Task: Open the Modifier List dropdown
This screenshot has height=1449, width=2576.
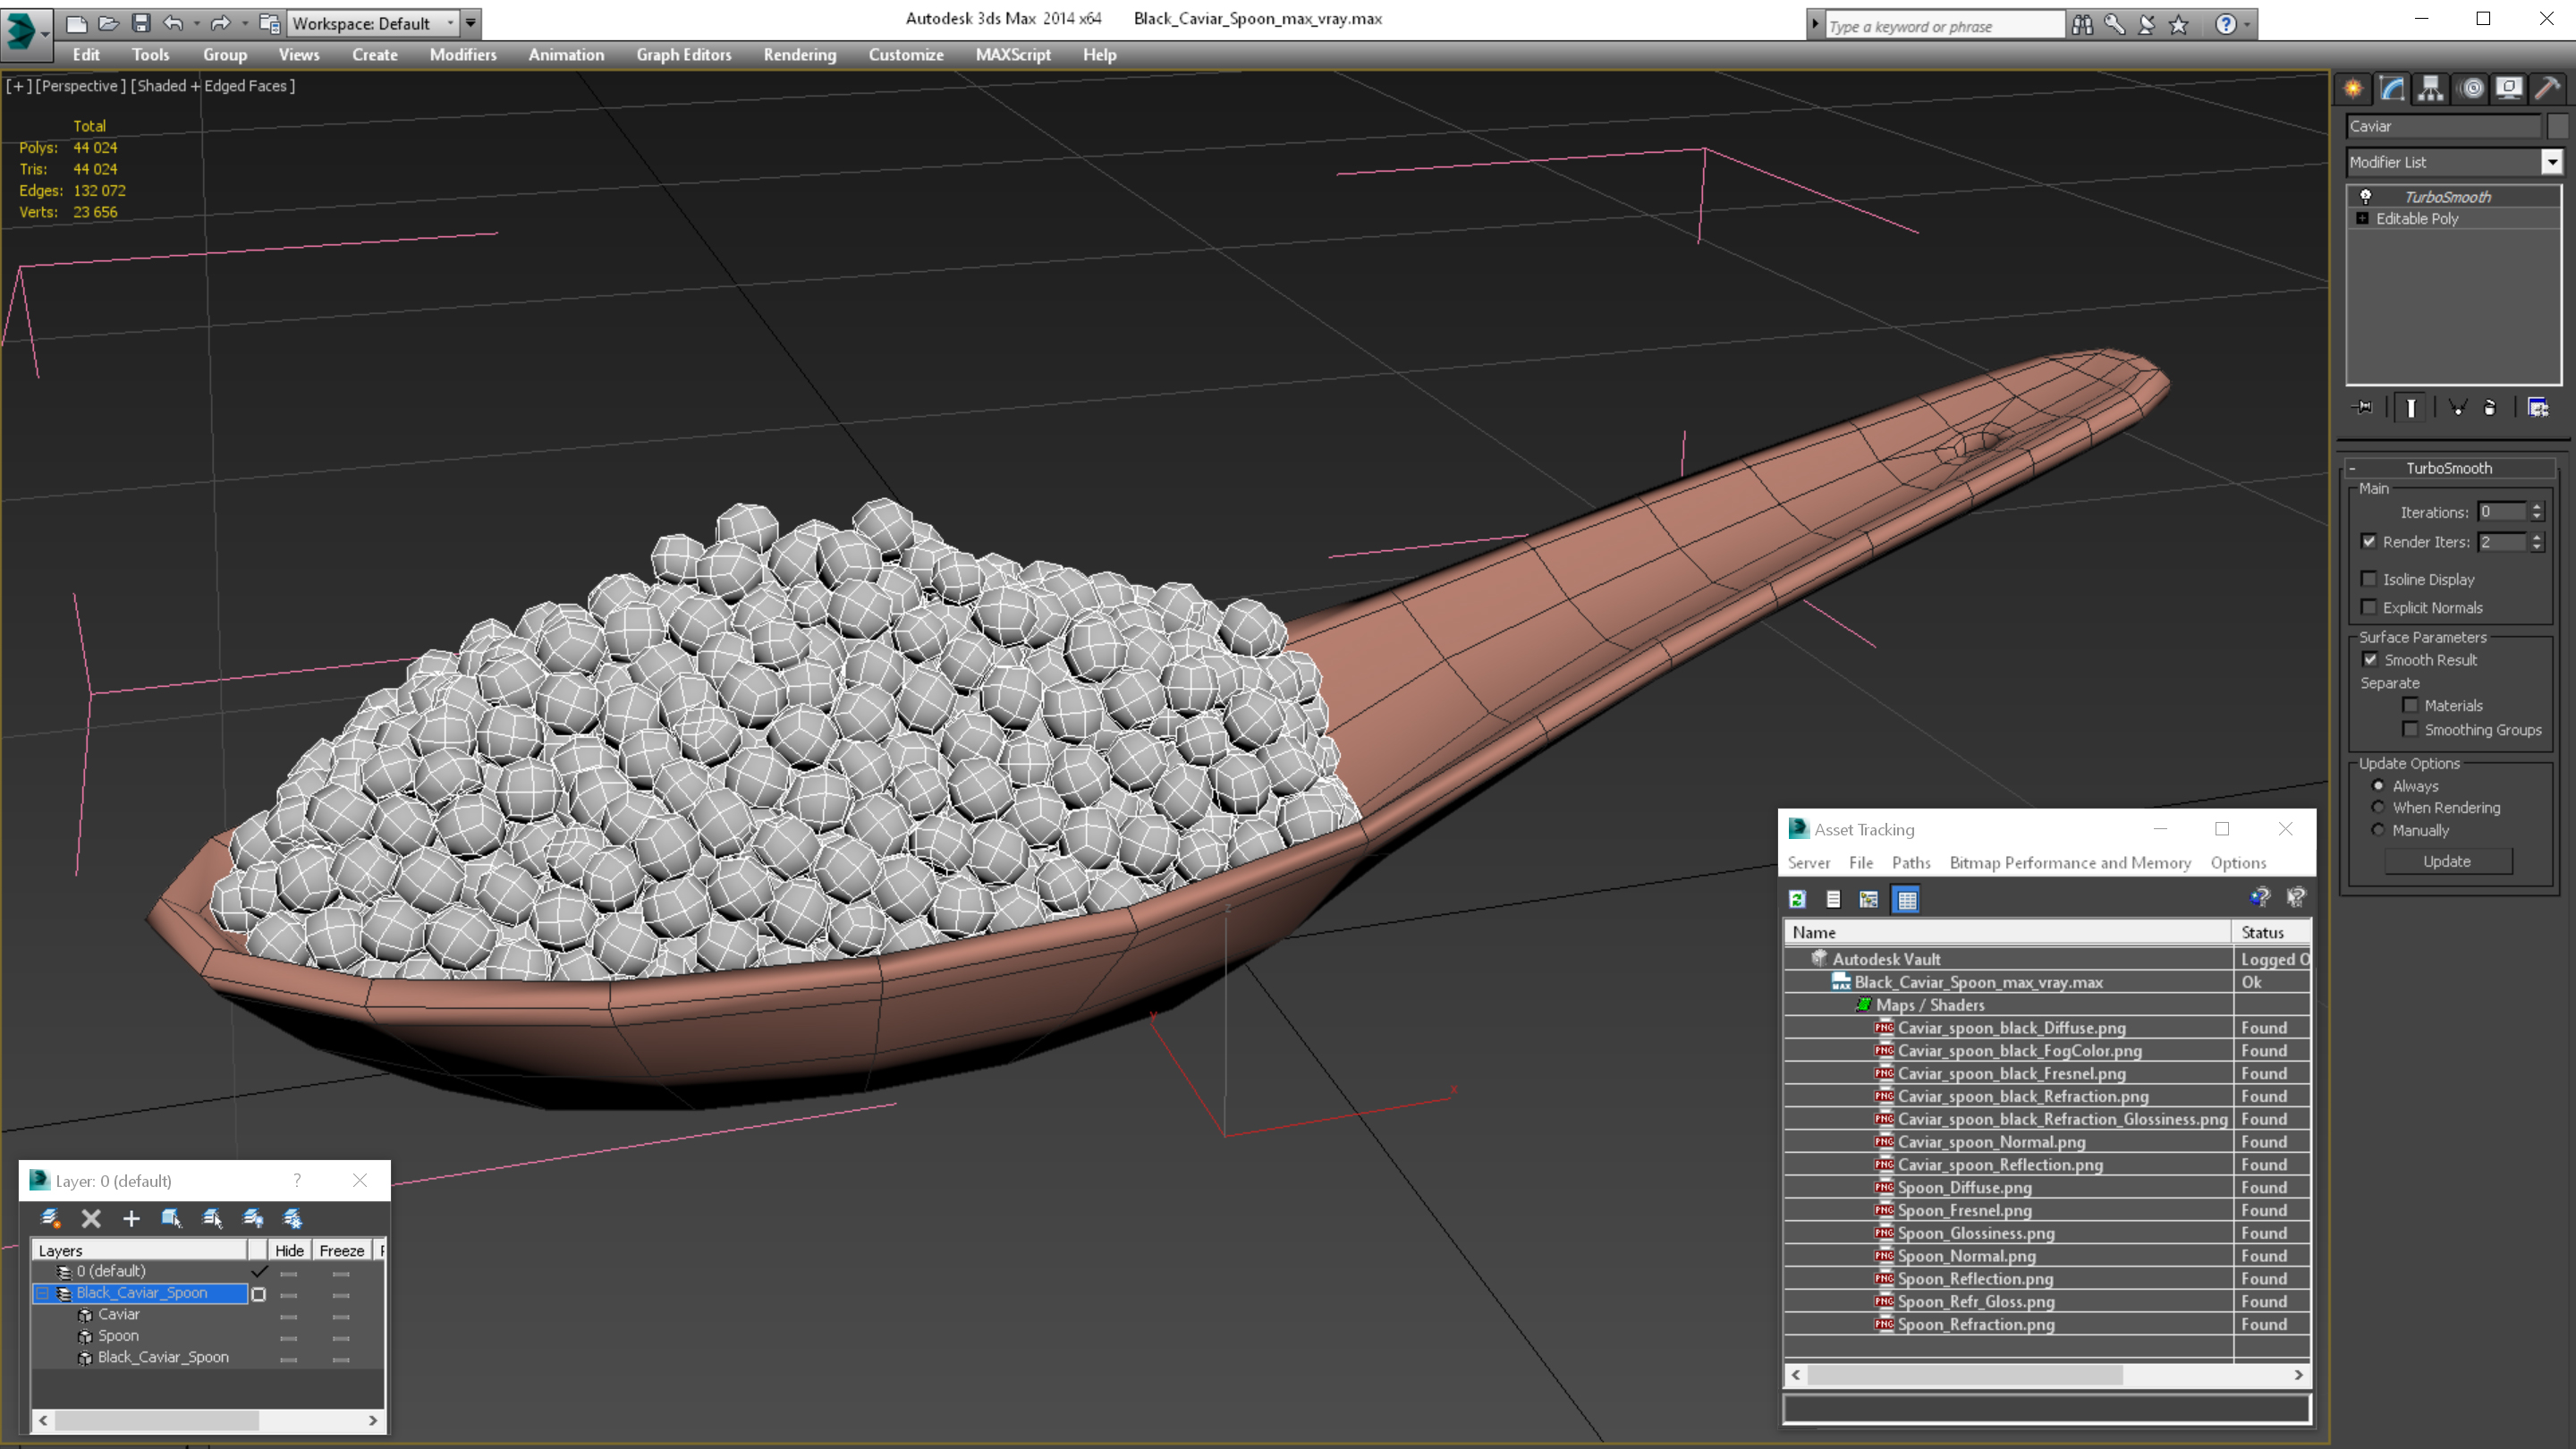Action: [2551, 162]
